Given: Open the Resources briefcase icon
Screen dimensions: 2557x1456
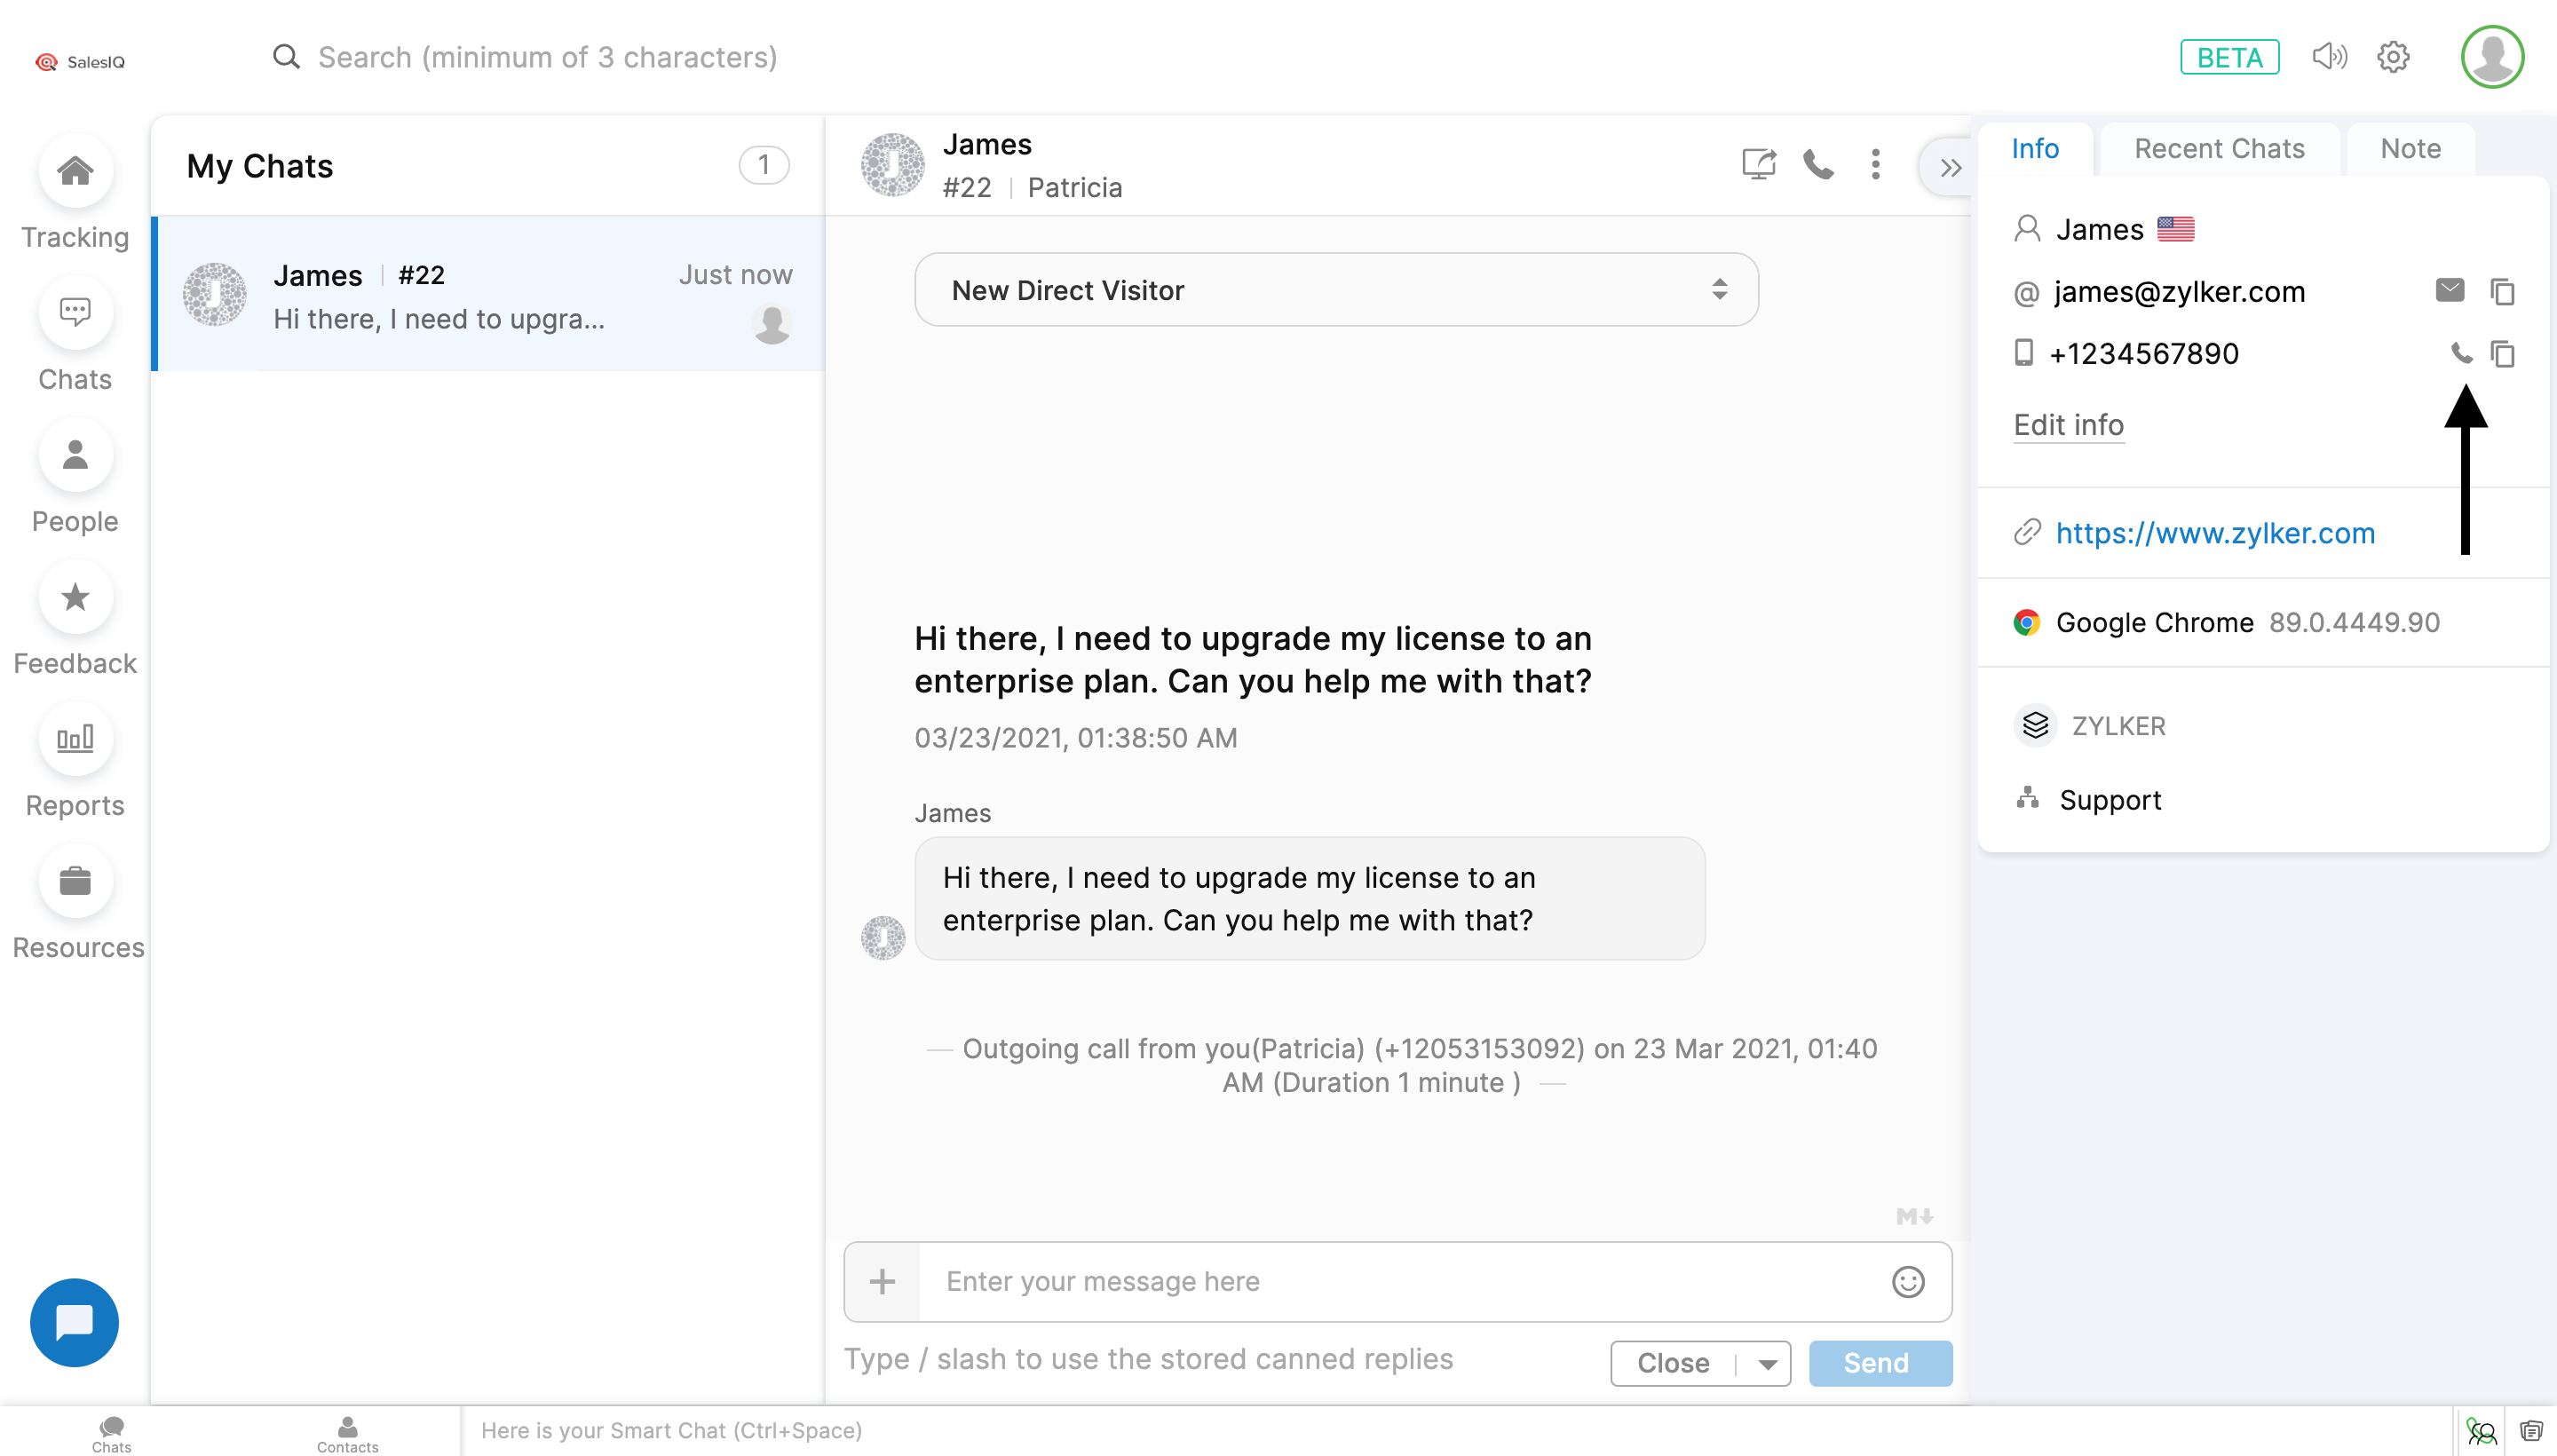Looking at the screenshot, I should [x=75, y=881].
